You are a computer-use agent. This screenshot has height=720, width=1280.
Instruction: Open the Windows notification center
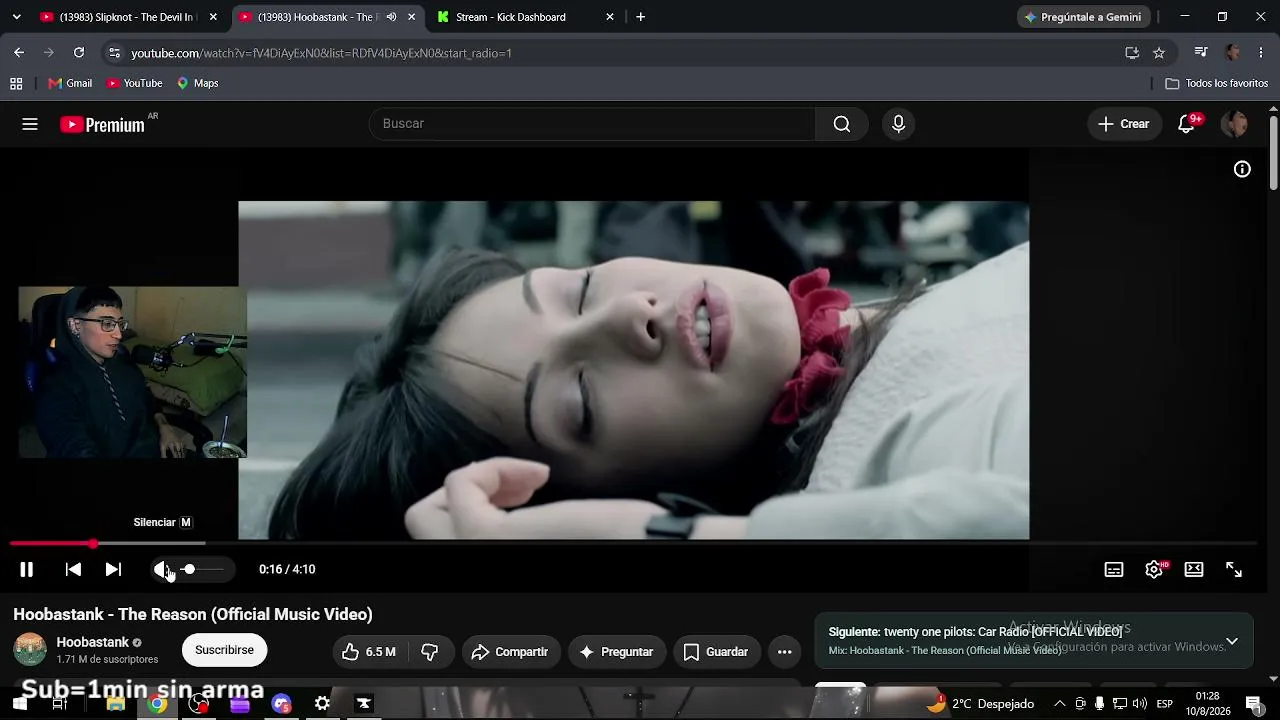pos(1254,704)
